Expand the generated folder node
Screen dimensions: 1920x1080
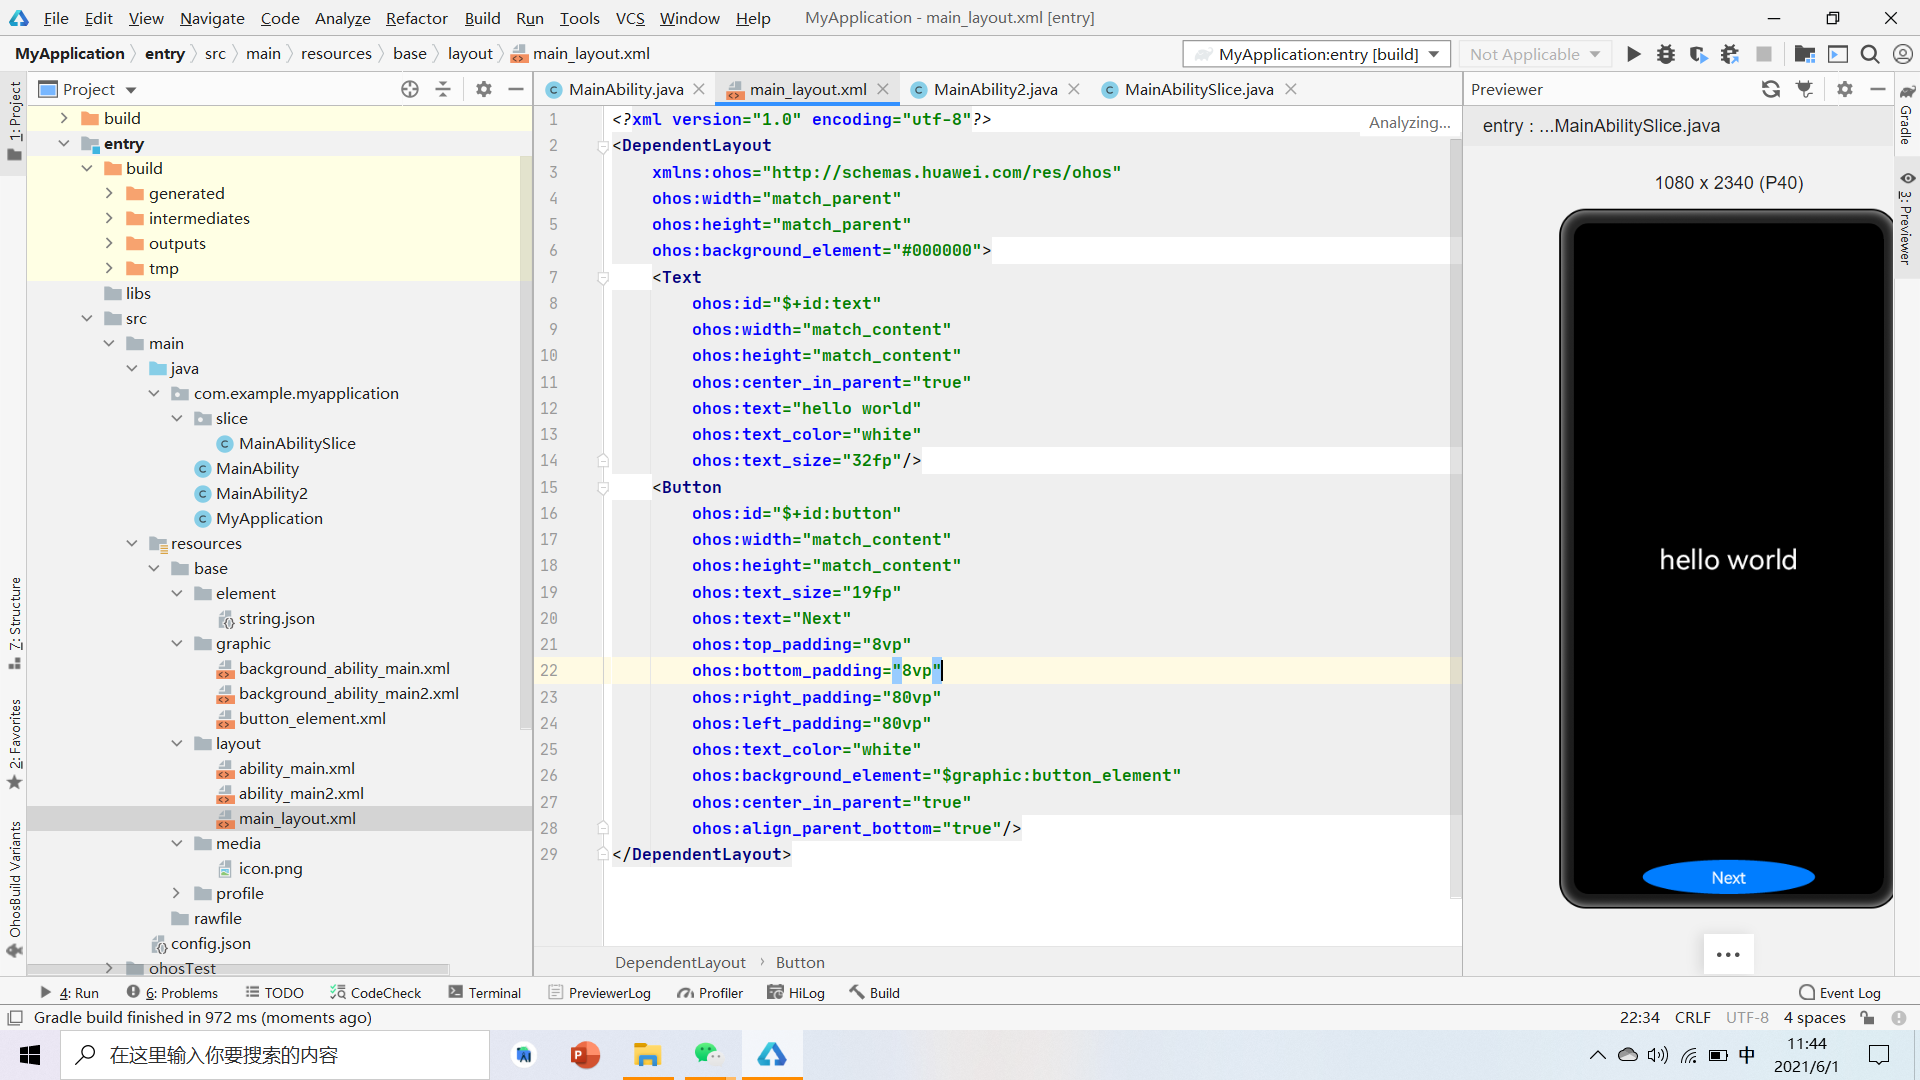coord(109,193)
